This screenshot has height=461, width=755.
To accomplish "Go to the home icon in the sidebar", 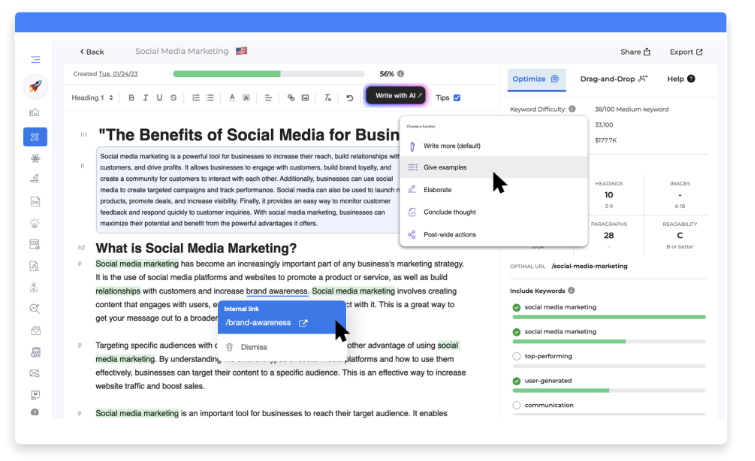I will tap(35, 112).
